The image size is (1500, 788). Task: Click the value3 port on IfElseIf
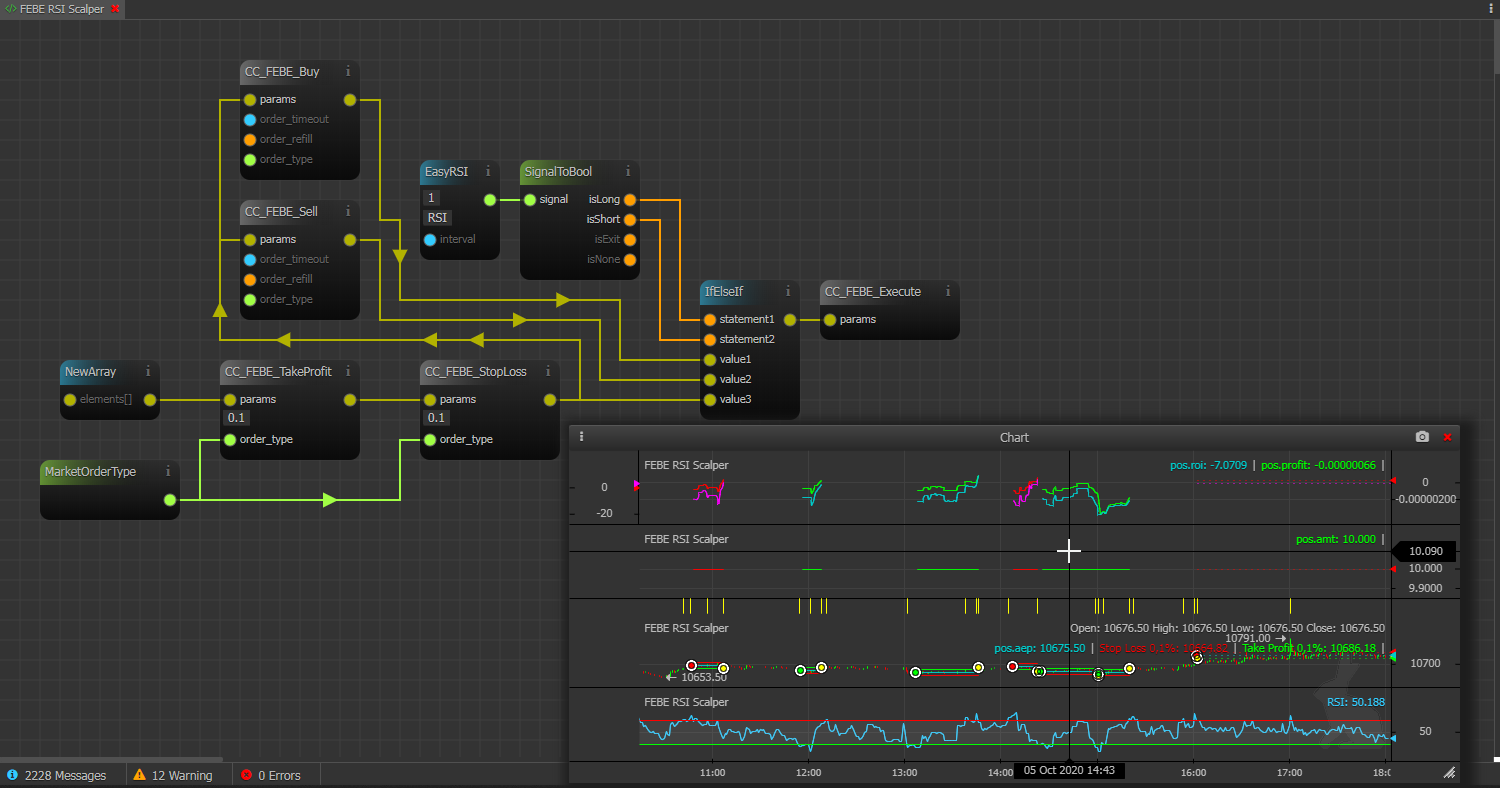pos(710,399)
